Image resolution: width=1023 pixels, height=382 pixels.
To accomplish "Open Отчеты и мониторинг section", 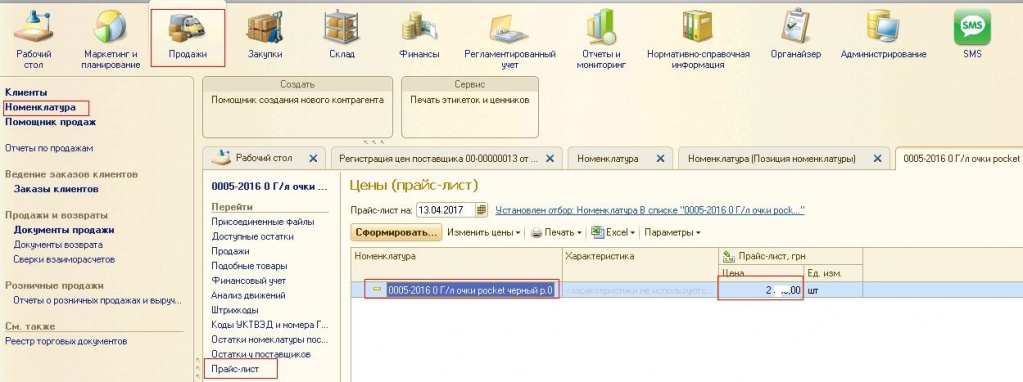I will coord(601,27).
